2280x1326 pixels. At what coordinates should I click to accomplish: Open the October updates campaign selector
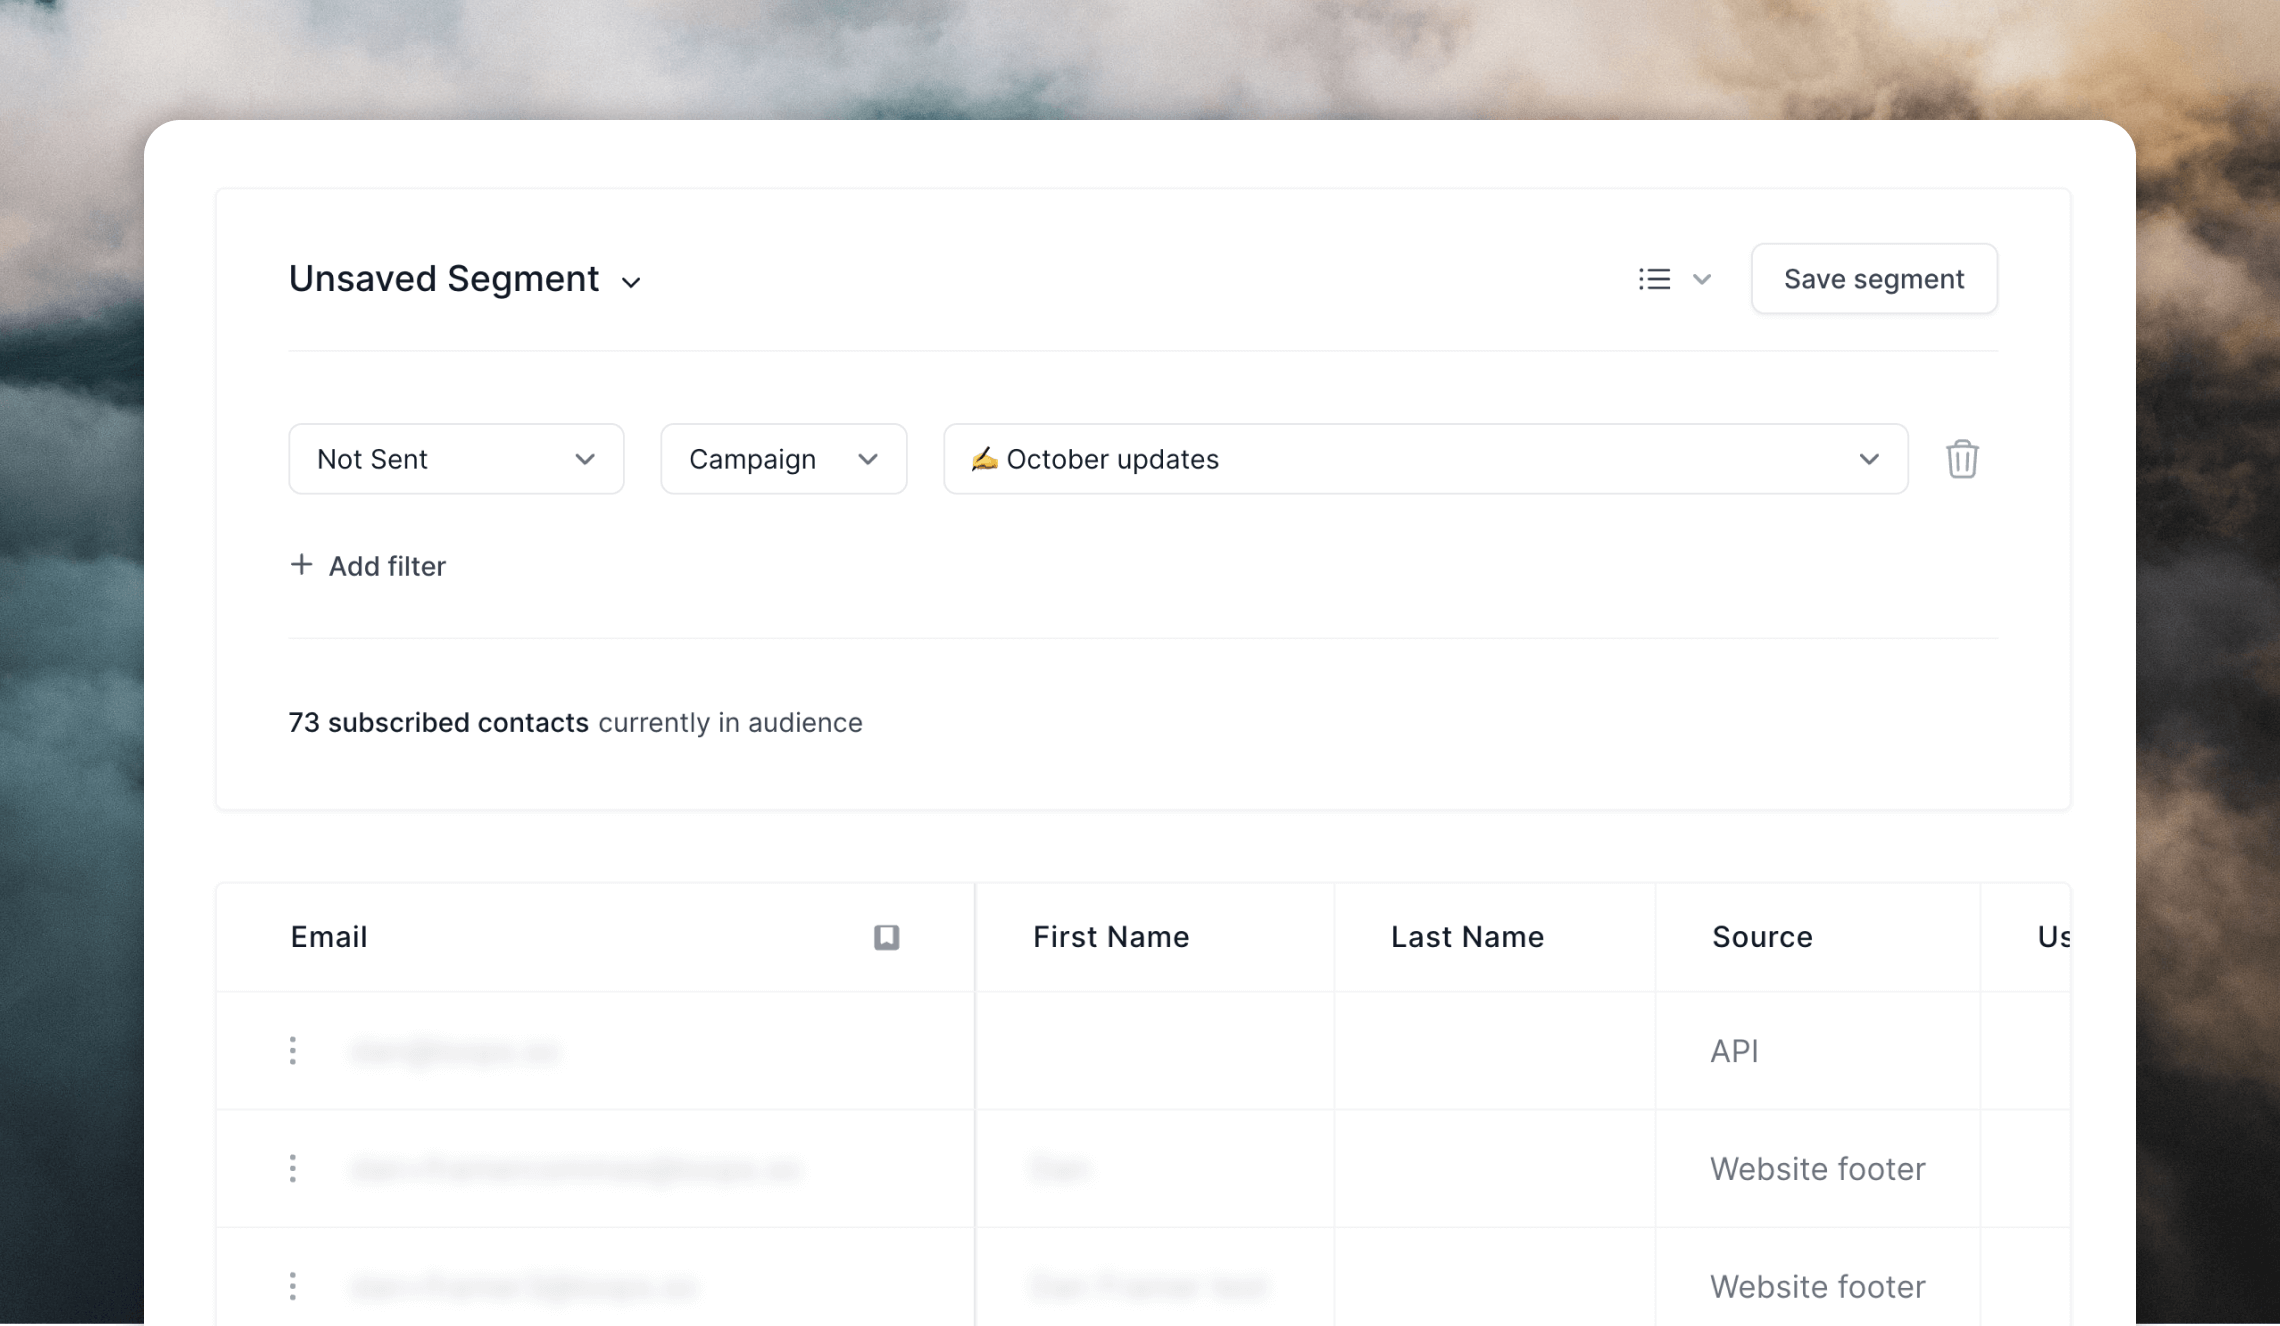(x=1426, y=459)
